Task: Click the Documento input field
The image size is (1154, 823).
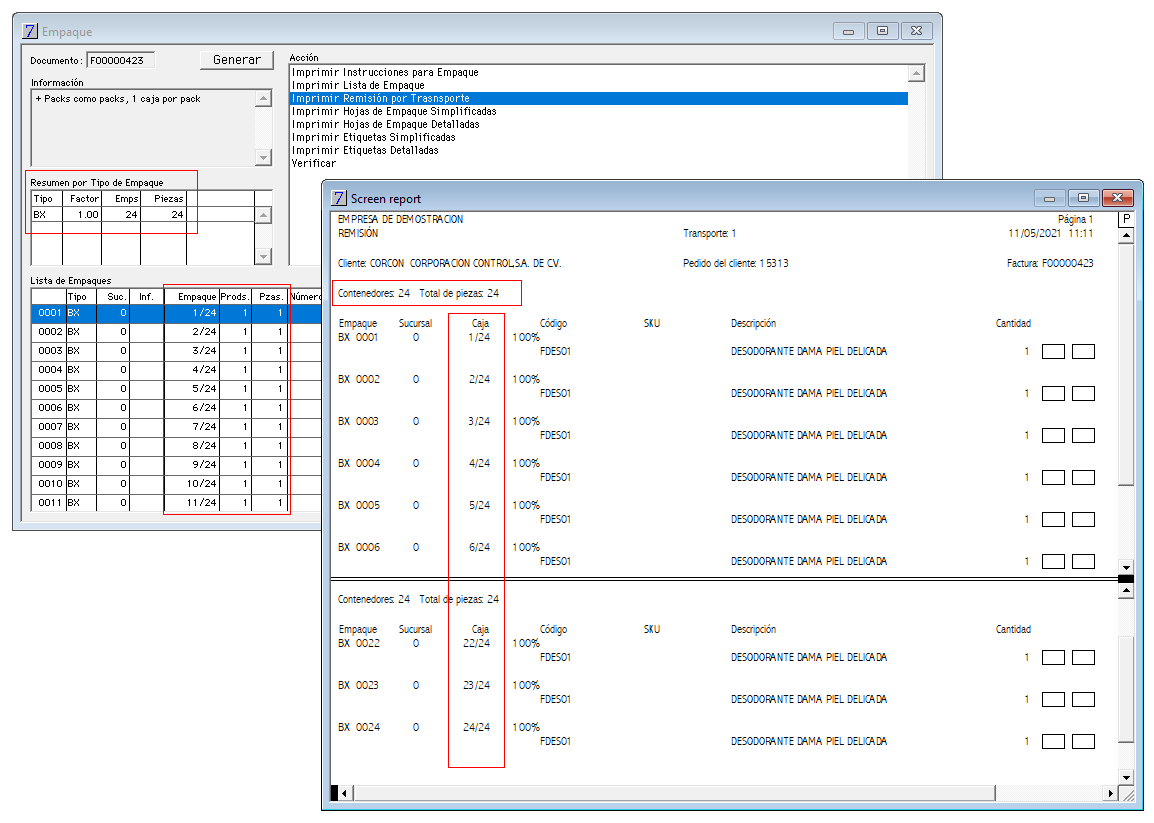Action: pos(121,60)
